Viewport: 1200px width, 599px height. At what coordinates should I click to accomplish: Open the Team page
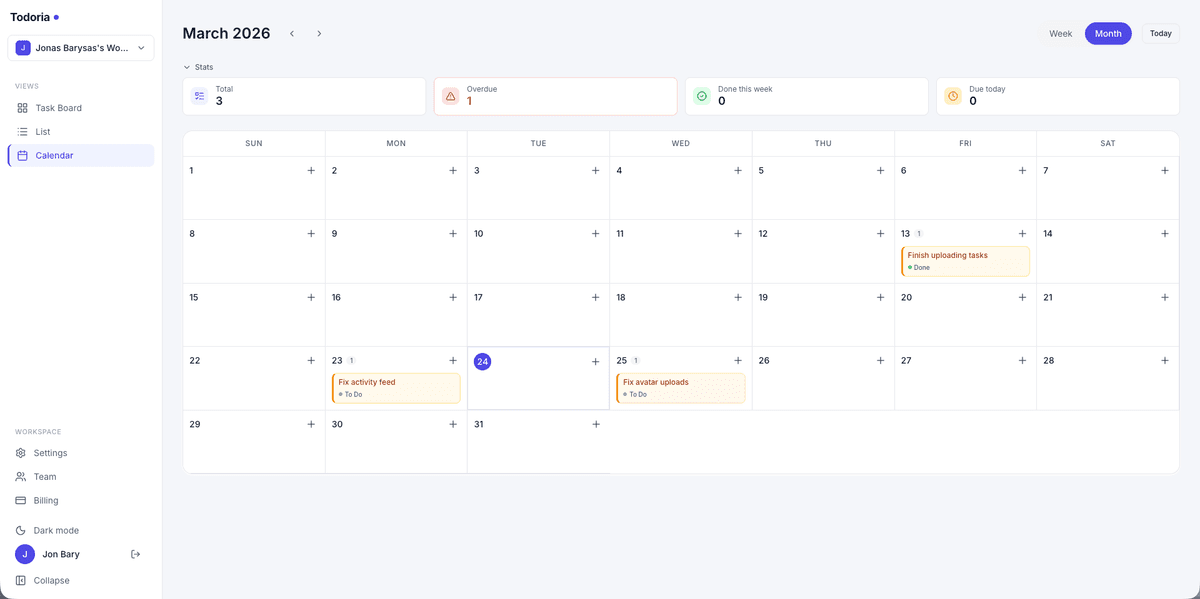tap(20, 476)
